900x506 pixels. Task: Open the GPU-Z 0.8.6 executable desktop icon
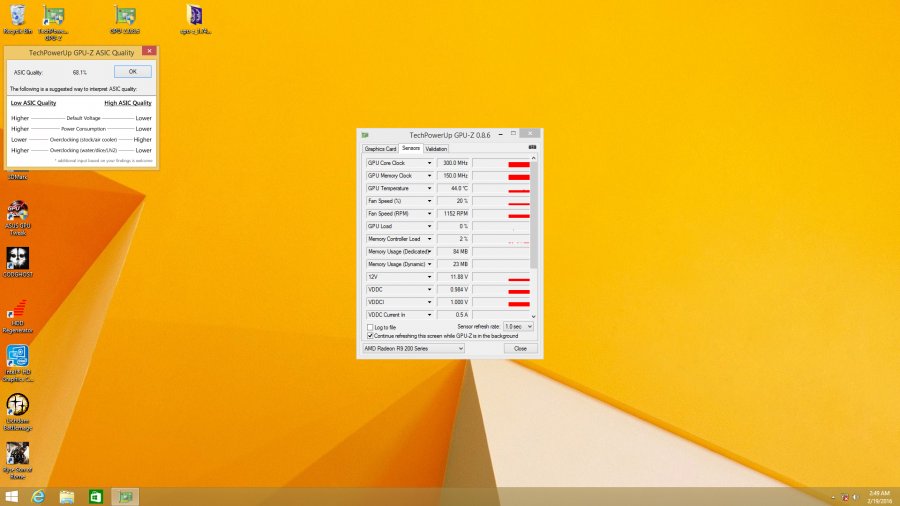coord(125,20)
